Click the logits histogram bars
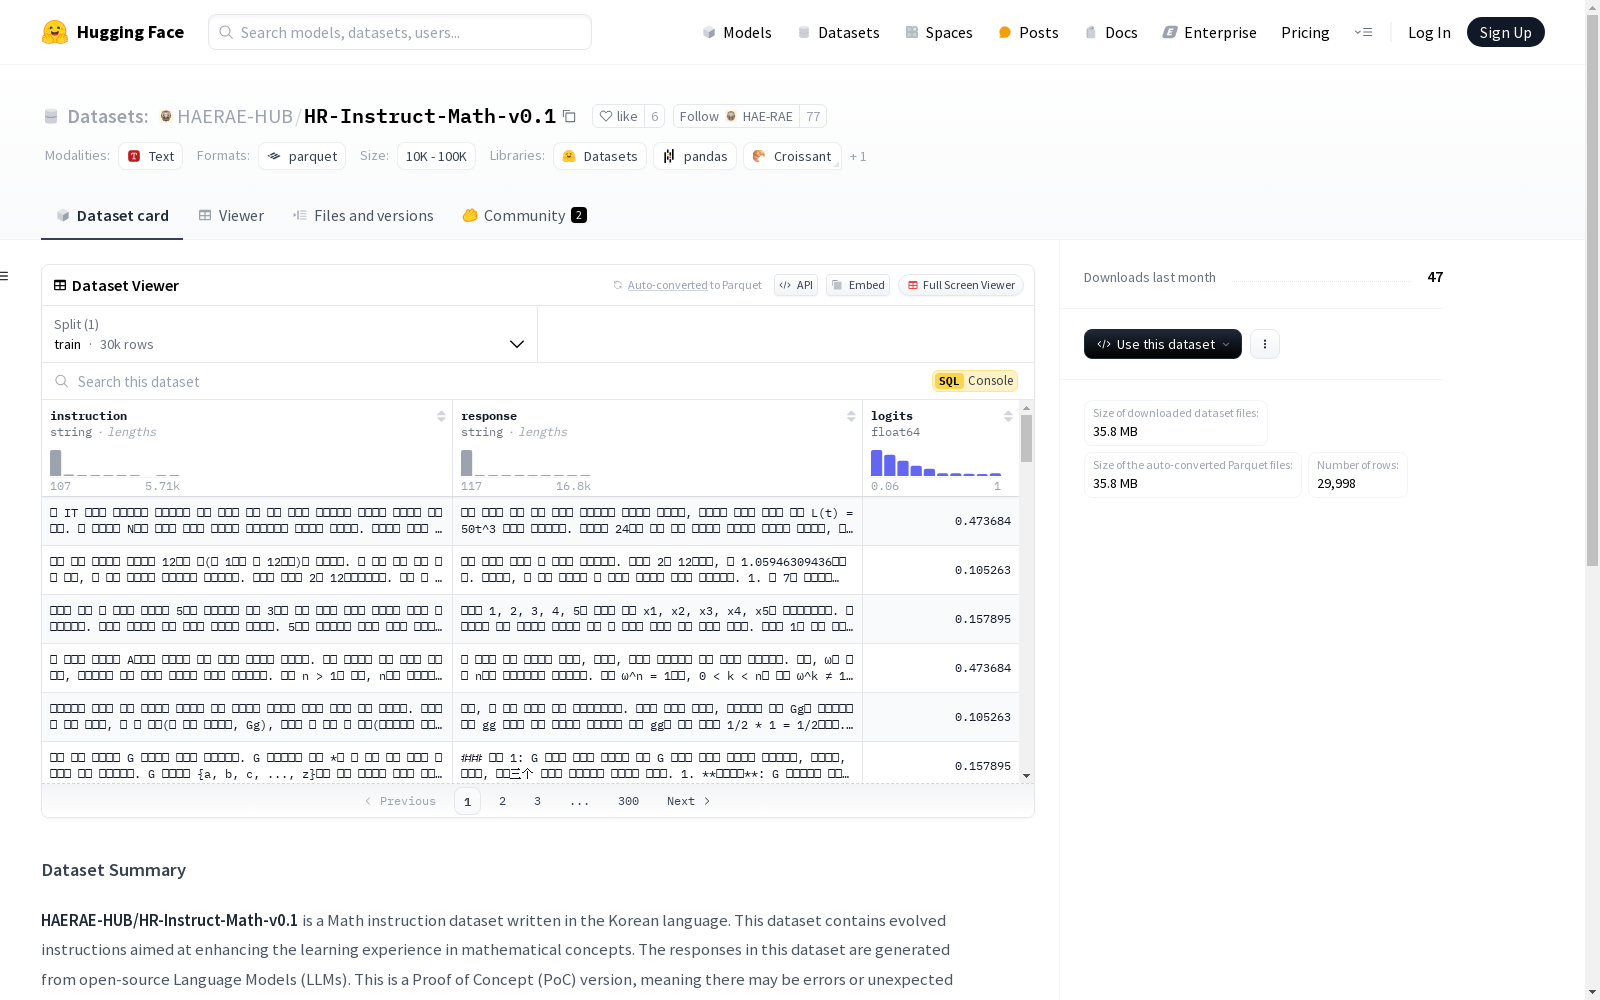The width and height of the screenshot is (1600, 1000). coord(935,463)
